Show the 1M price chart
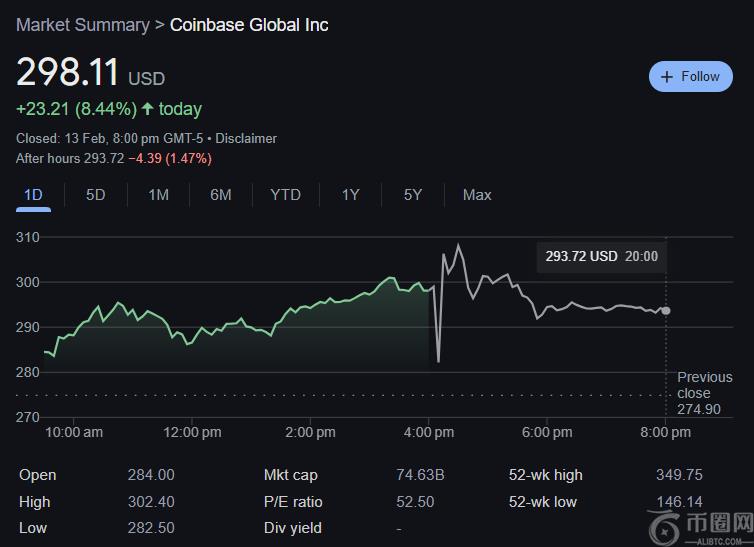 pyautogui.click(x=158, y=195)
